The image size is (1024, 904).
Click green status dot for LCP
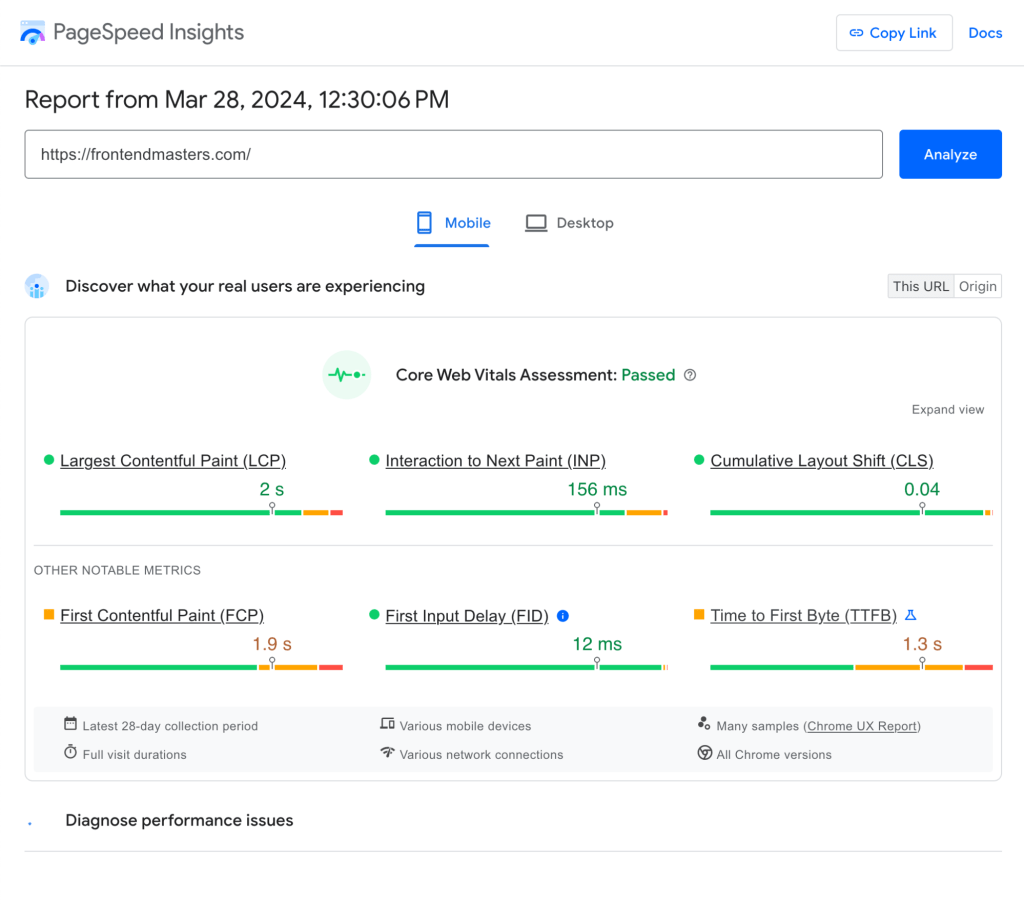tap(48, 460)
